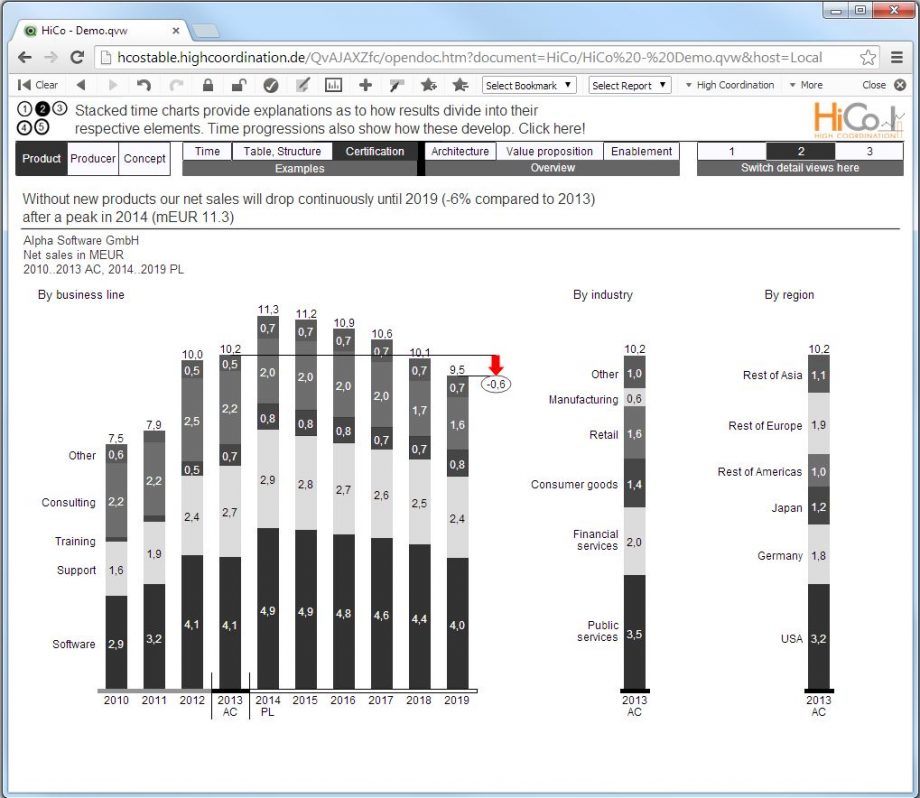This screenshot has height=798, width=920.
Task: Switch detail view to option 2
Action: pyautogui.click(x=799, y=152)
